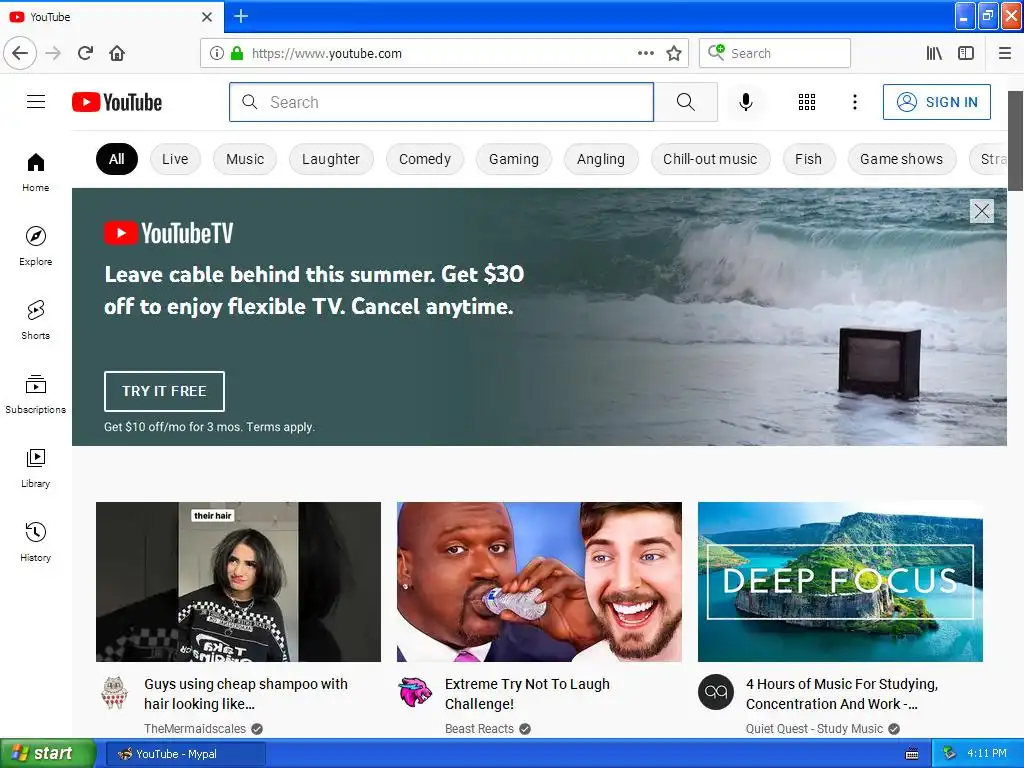The height and width of the screenshot is (768, 1024).
Task: Select the All filter chip
Action: pos(117,159)
